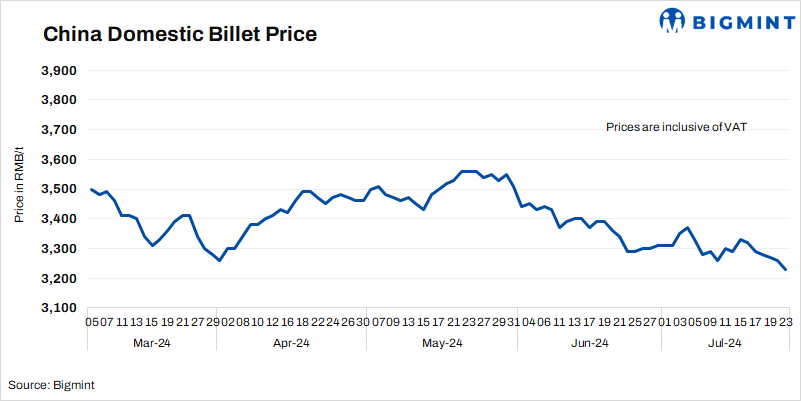Screen dimensions: 801x401
Task: Select the Apr-24 month label
Action: coord(291,343)
